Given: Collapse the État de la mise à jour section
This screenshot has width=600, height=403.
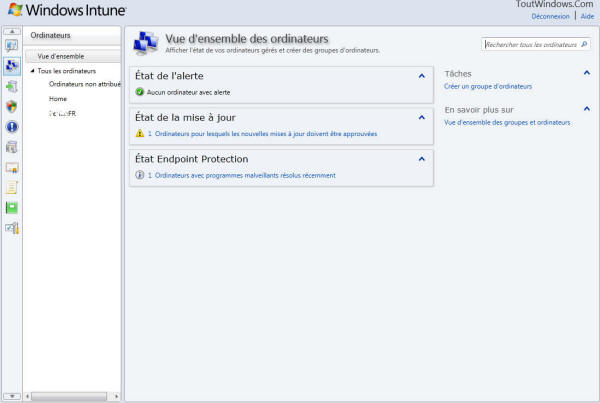Looking at the screenshot, I should click(x=422, y=117).
